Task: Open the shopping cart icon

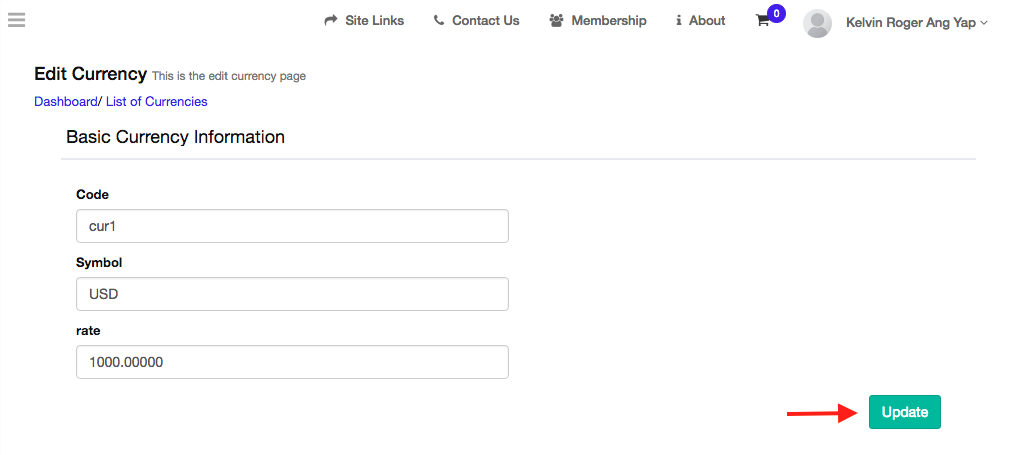Action: 762,21
